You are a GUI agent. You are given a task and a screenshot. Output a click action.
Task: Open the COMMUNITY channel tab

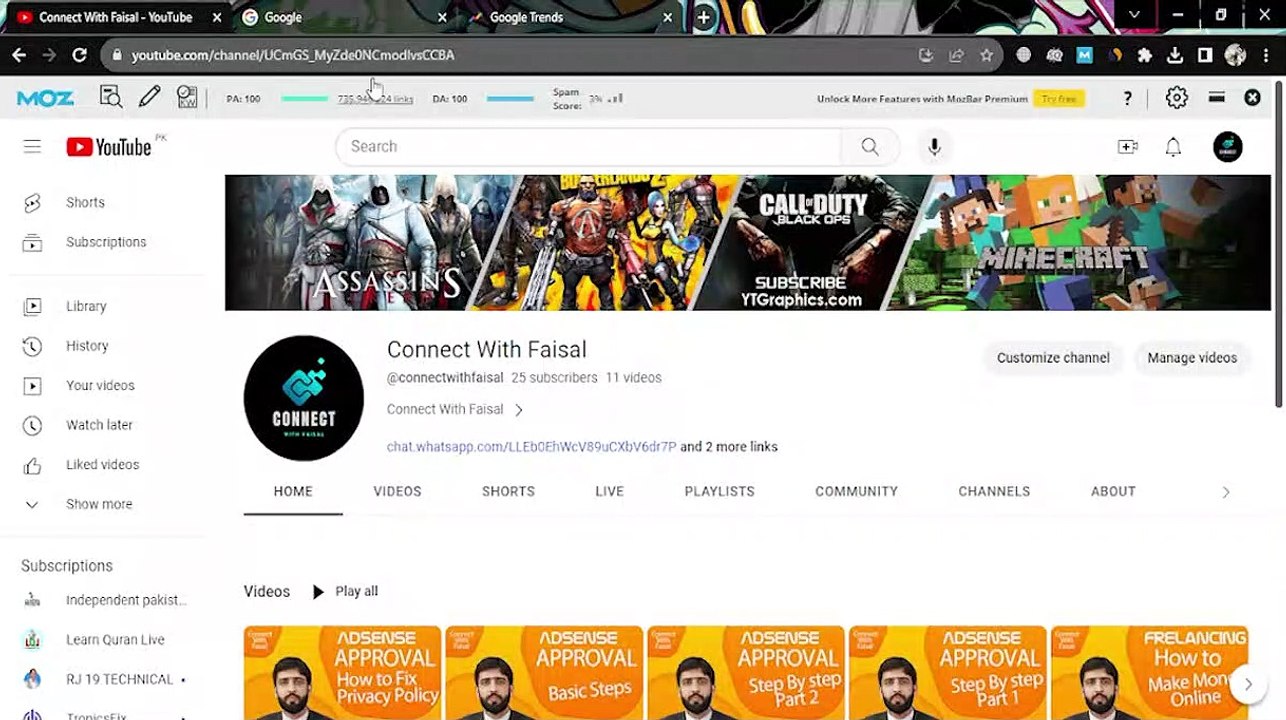pos(856,491)
